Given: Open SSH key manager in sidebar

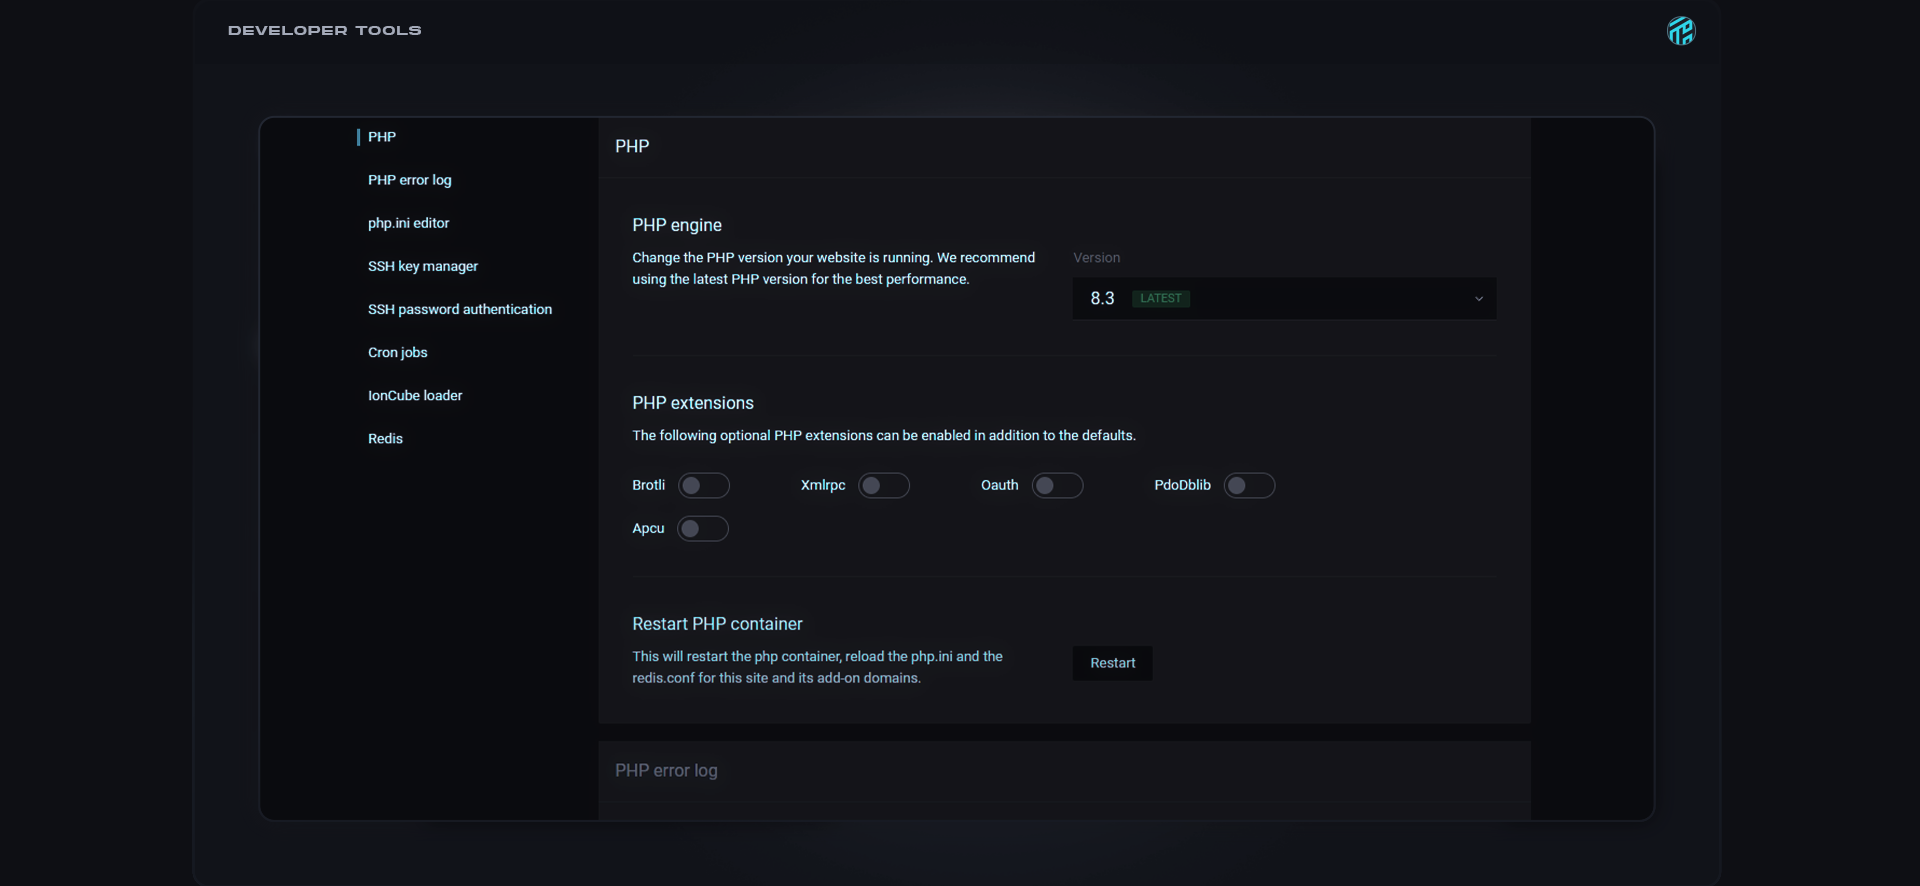Looking at the screenshot, I should tap(422, 266).
